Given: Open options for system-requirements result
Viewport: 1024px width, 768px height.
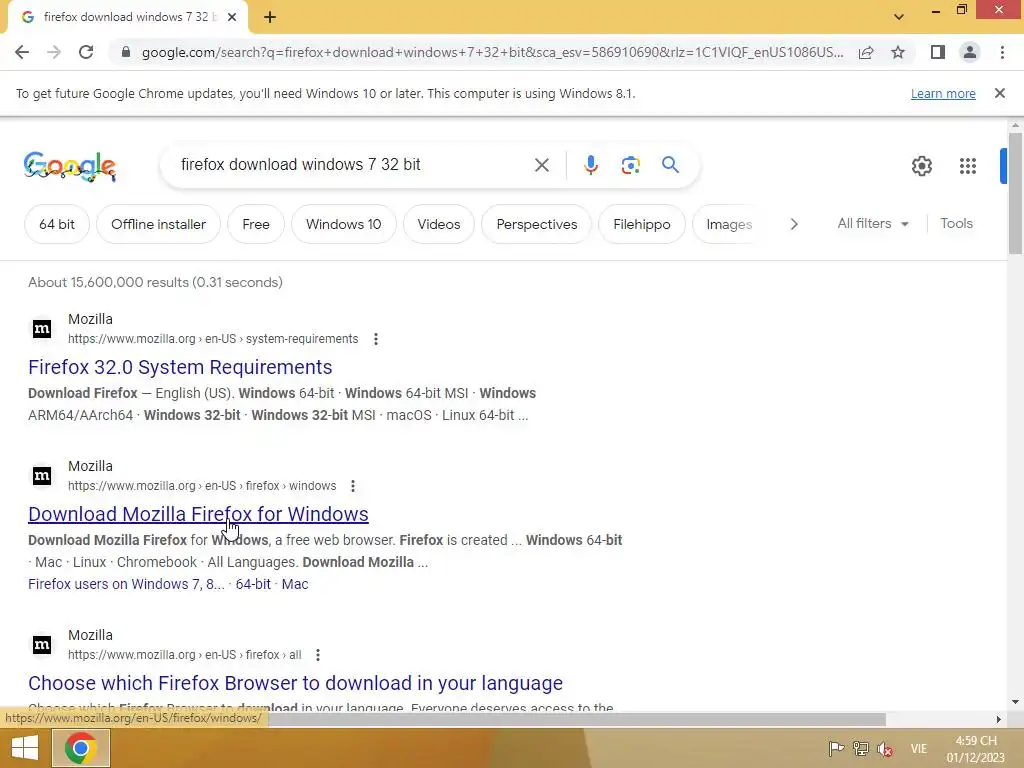Looking at the screenshot, I should pyautogui.click(x=376, y=339).
